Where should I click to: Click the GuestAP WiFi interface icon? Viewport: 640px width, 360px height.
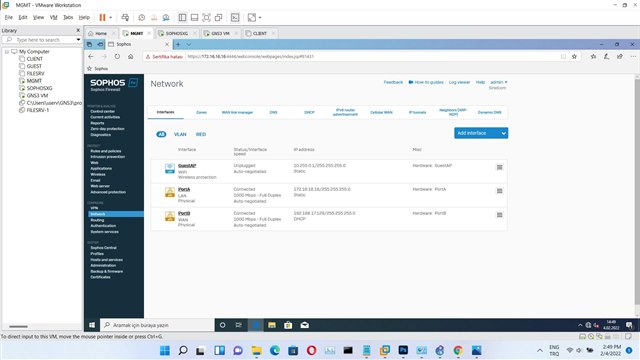[170, 168]
